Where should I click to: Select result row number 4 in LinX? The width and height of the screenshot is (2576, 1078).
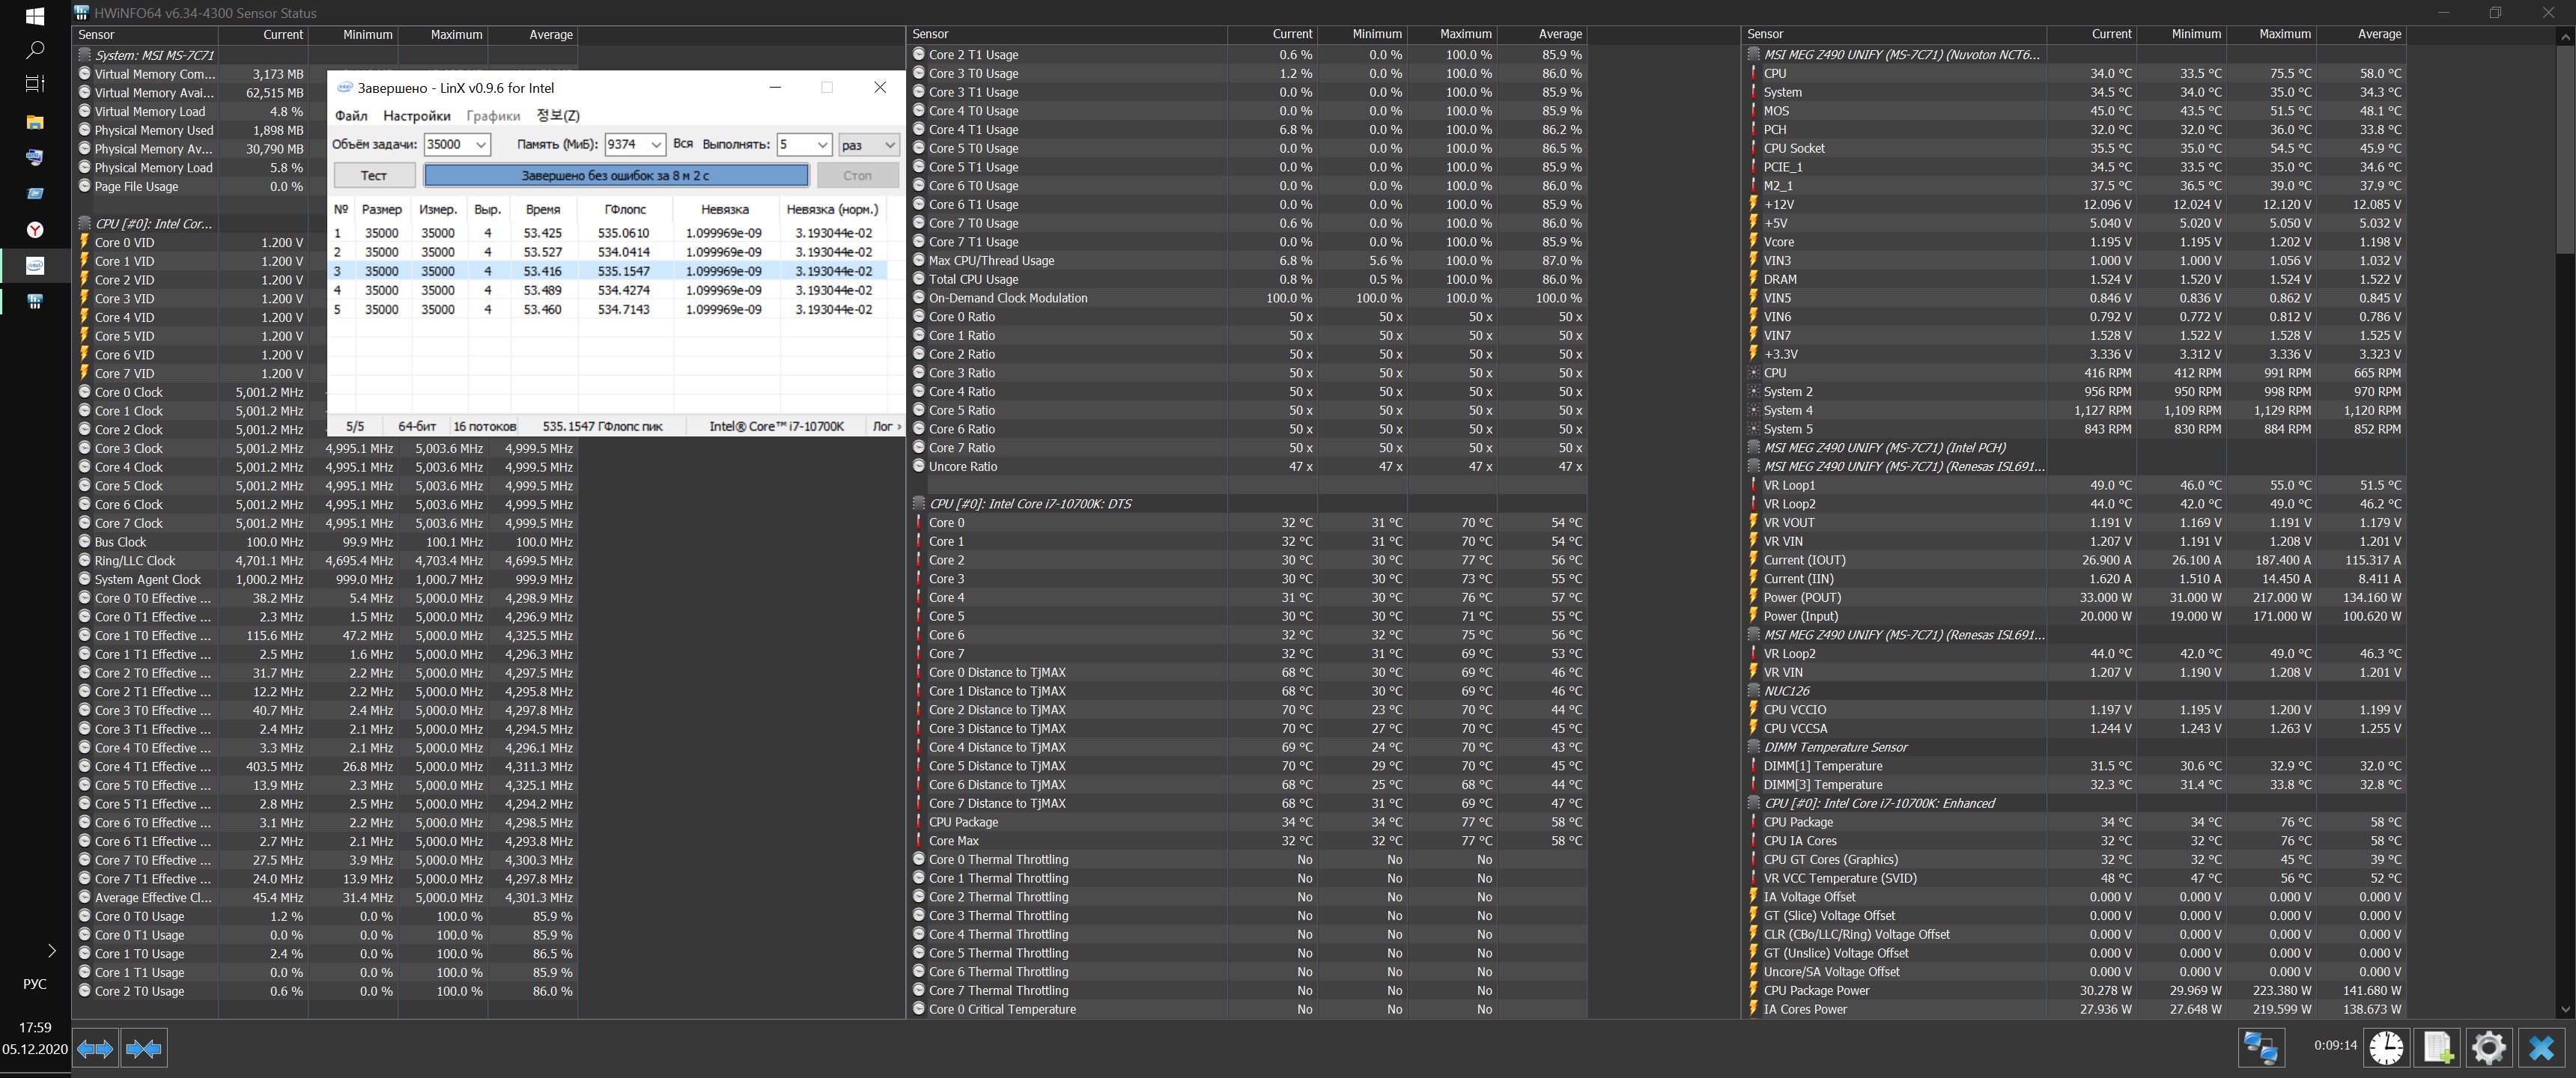(600, 290)
